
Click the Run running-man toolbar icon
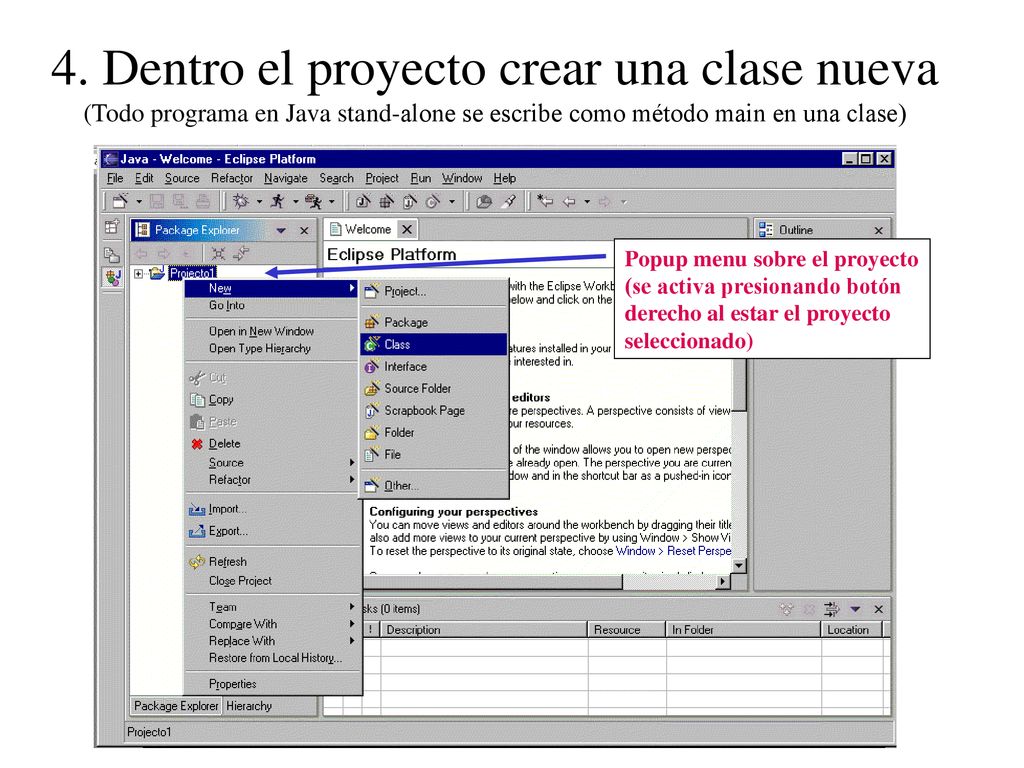click(278, 201)
